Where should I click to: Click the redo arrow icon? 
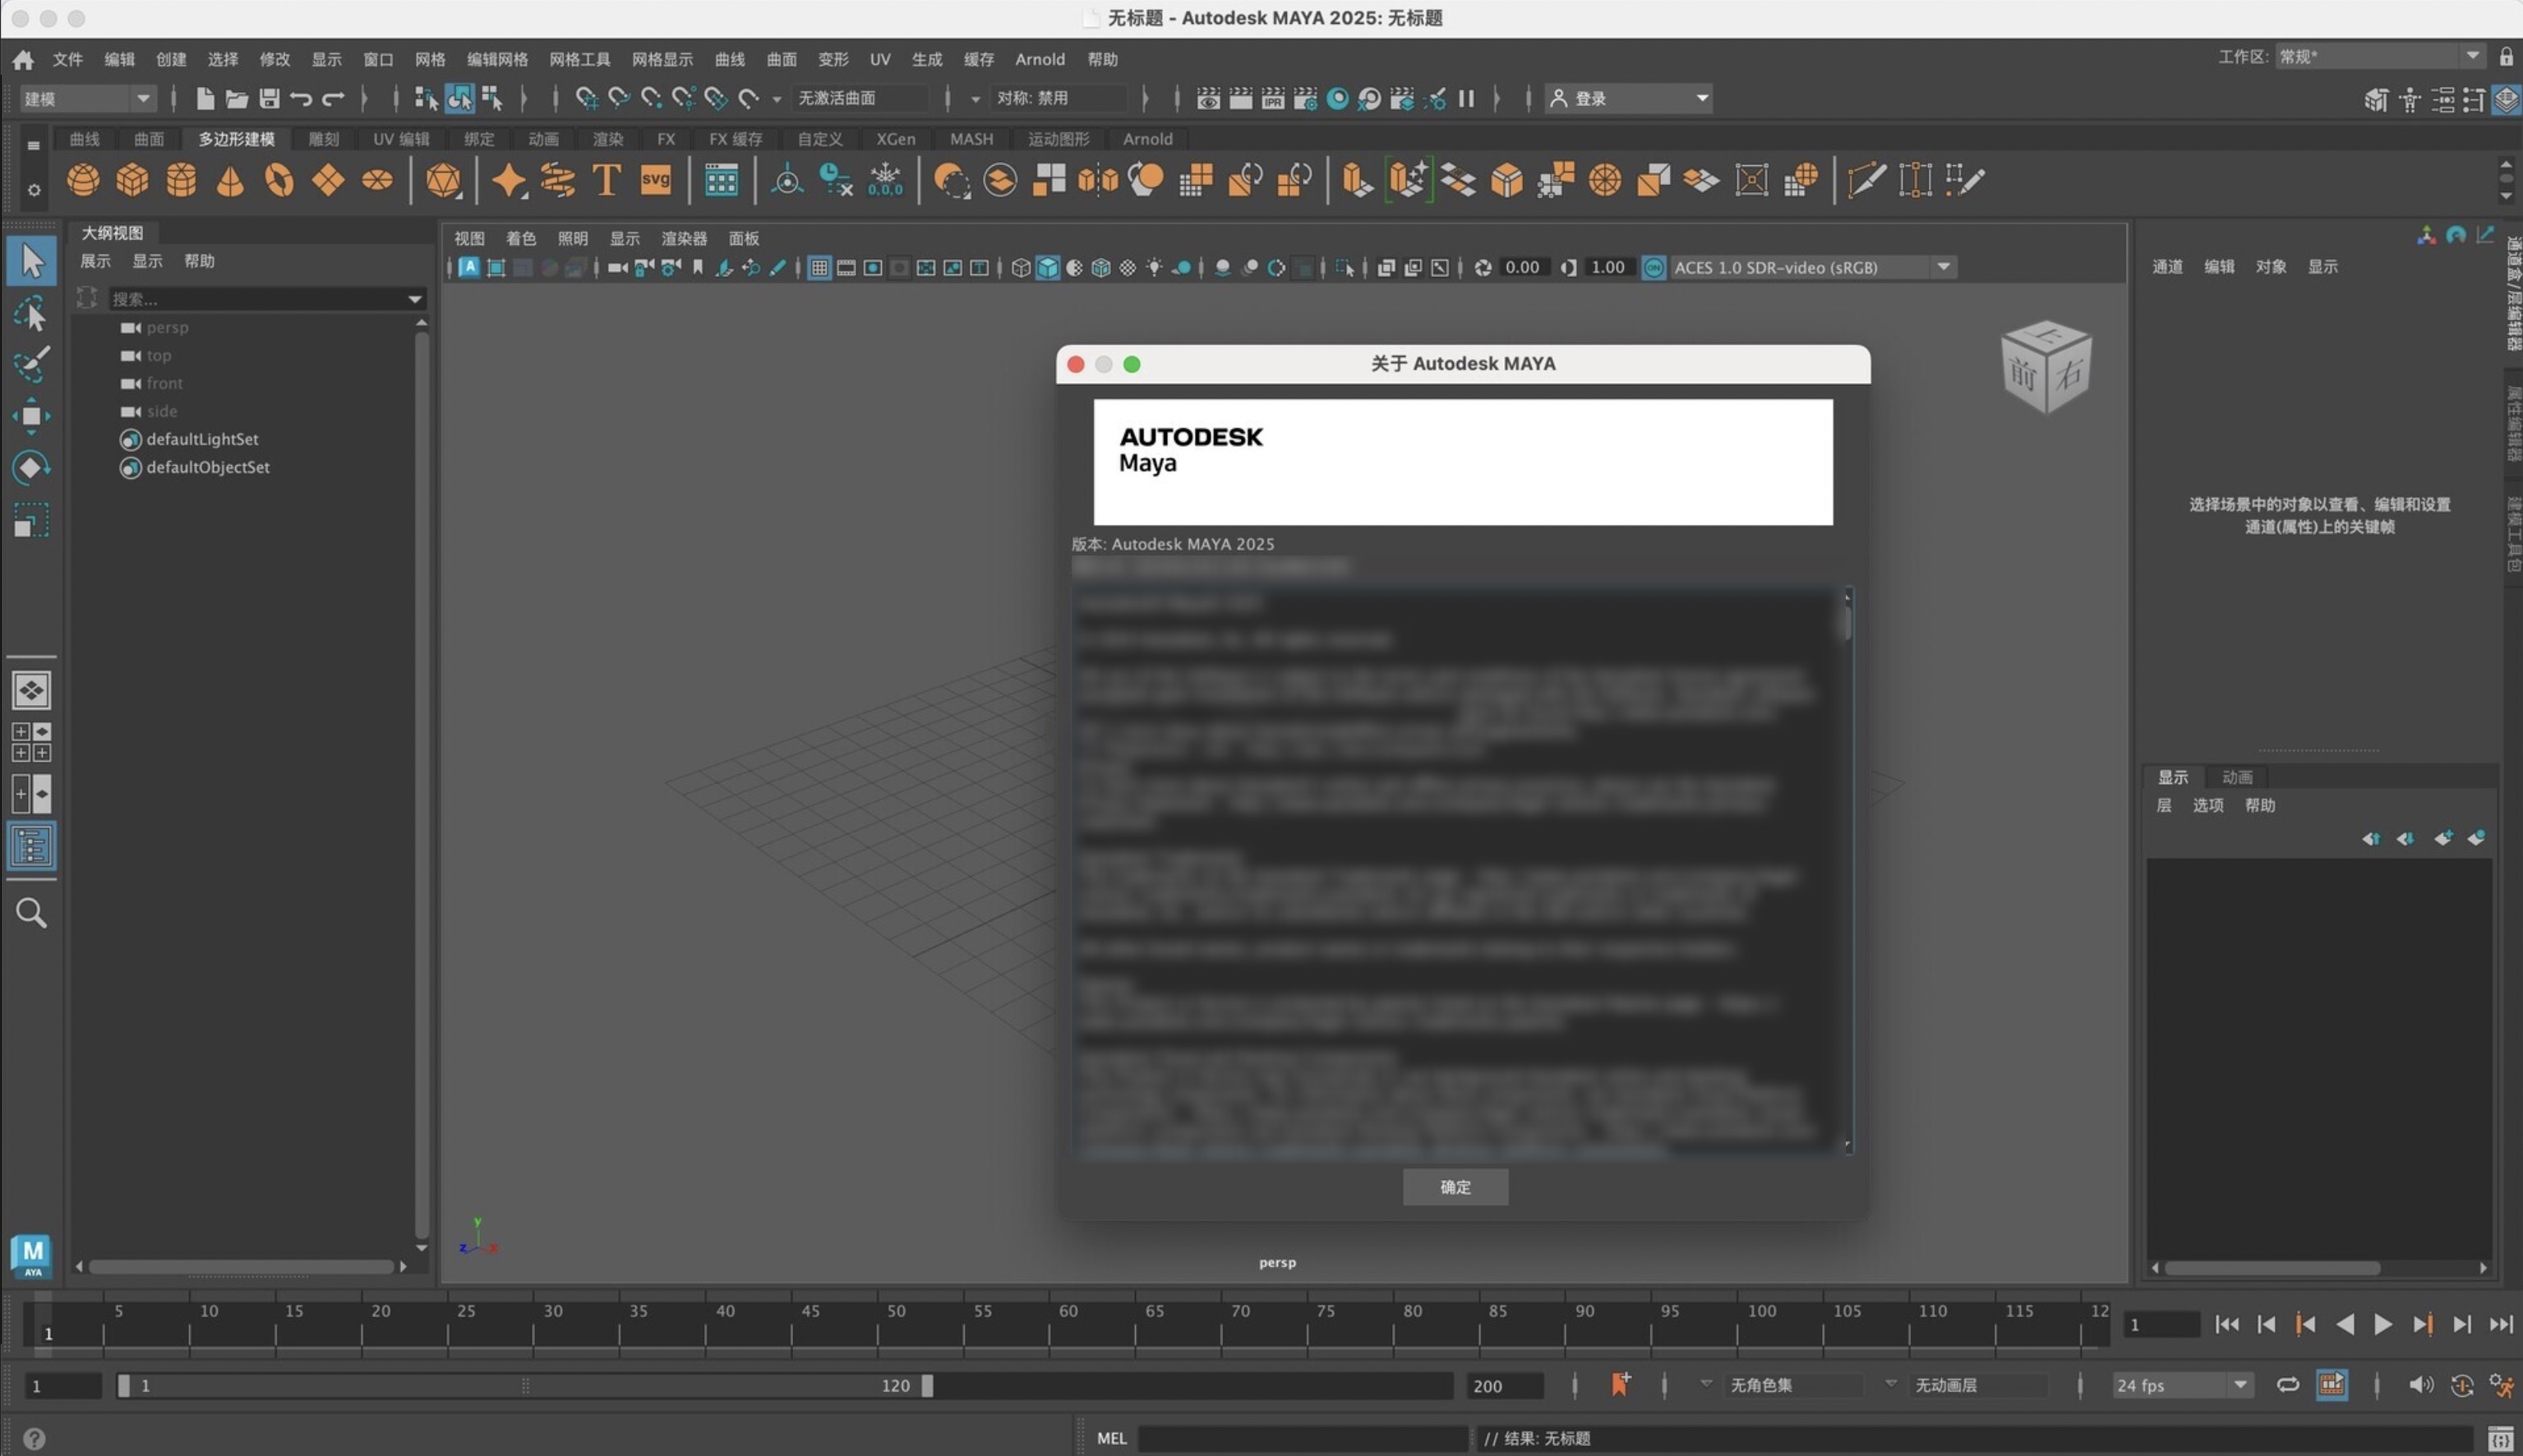tap(333, 98)
